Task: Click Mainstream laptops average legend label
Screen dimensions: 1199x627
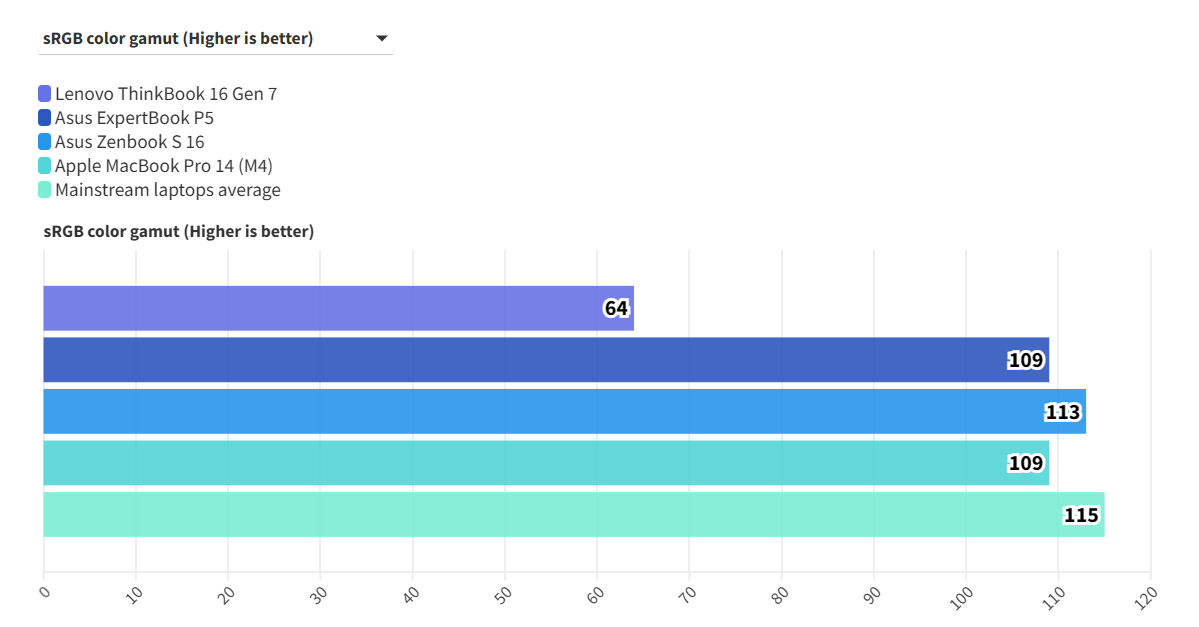Action: 168,190
